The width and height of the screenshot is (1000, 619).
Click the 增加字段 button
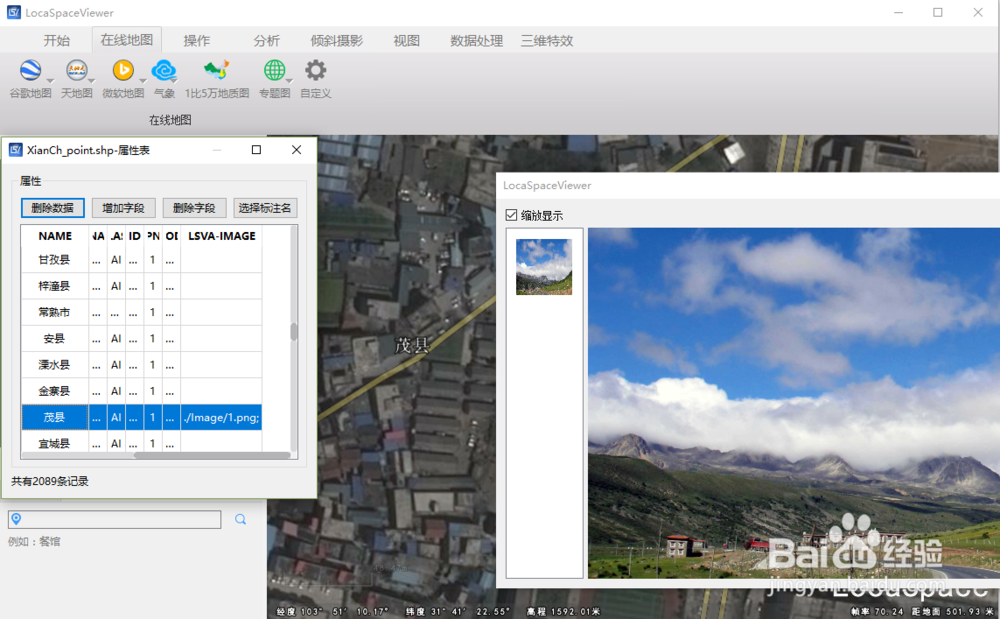124,208
